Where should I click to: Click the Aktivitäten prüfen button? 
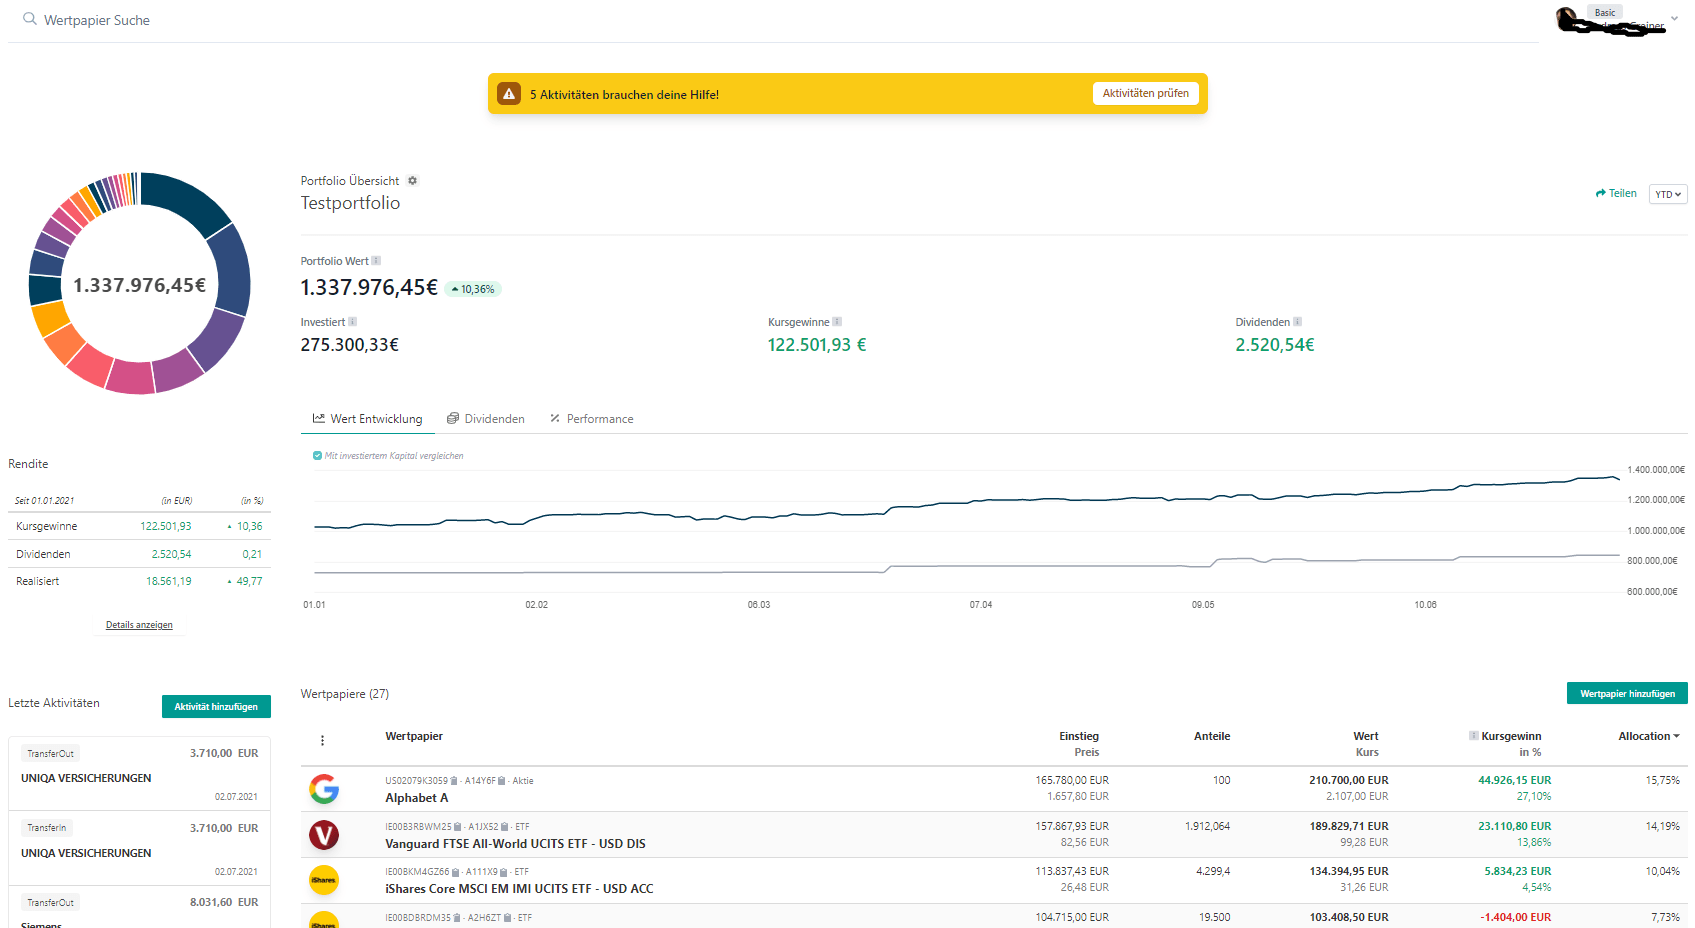click(x=1145, y=93)
